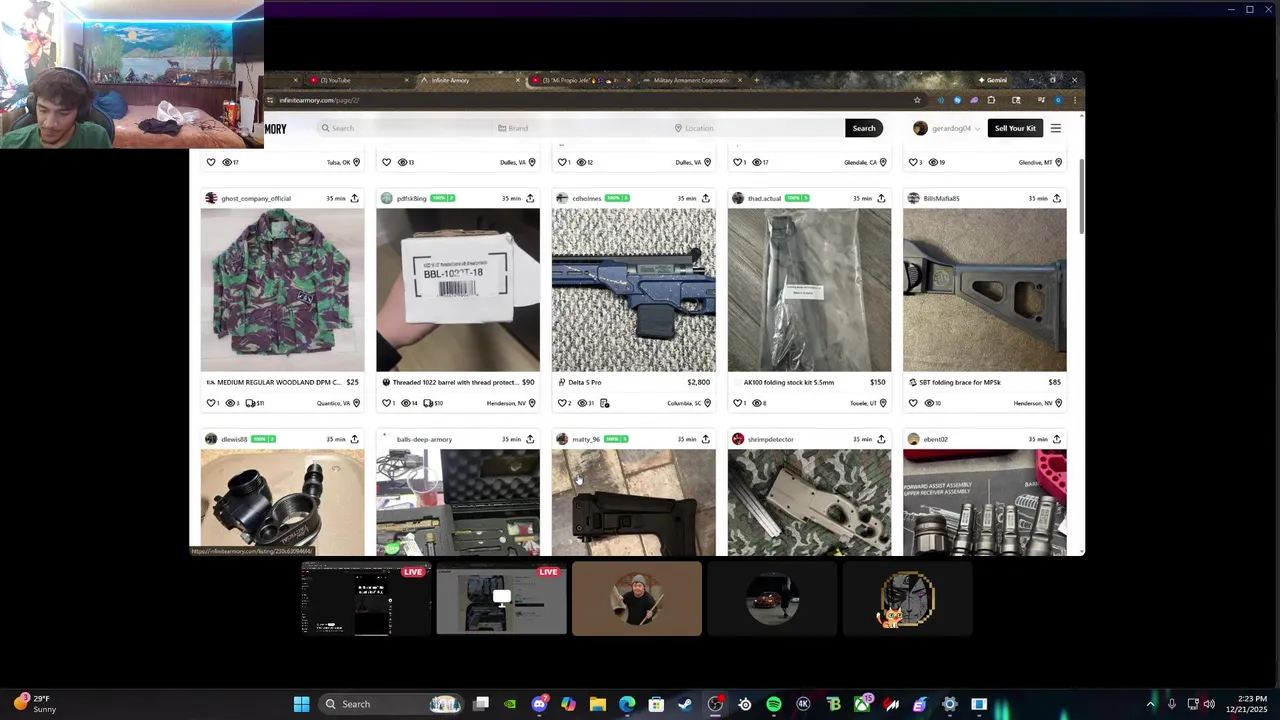The width and height of the screenshot is (1280, 720).
Task: Open Delta 5 Pro listing title
Action: pyautogui.click(x=585, y=382)
